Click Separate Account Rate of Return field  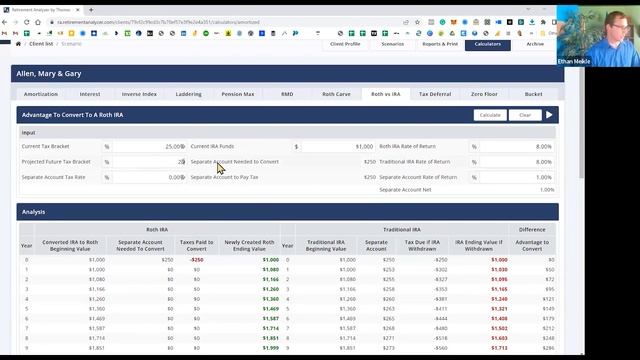tap(516, 177)
